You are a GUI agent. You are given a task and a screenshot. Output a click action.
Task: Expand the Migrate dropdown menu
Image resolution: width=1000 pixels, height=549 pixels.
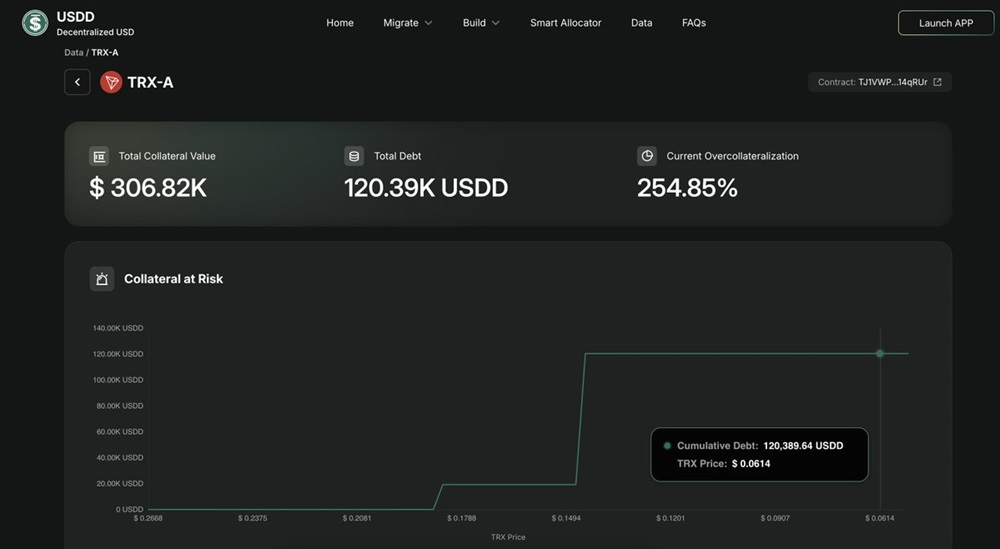[407, 23]
